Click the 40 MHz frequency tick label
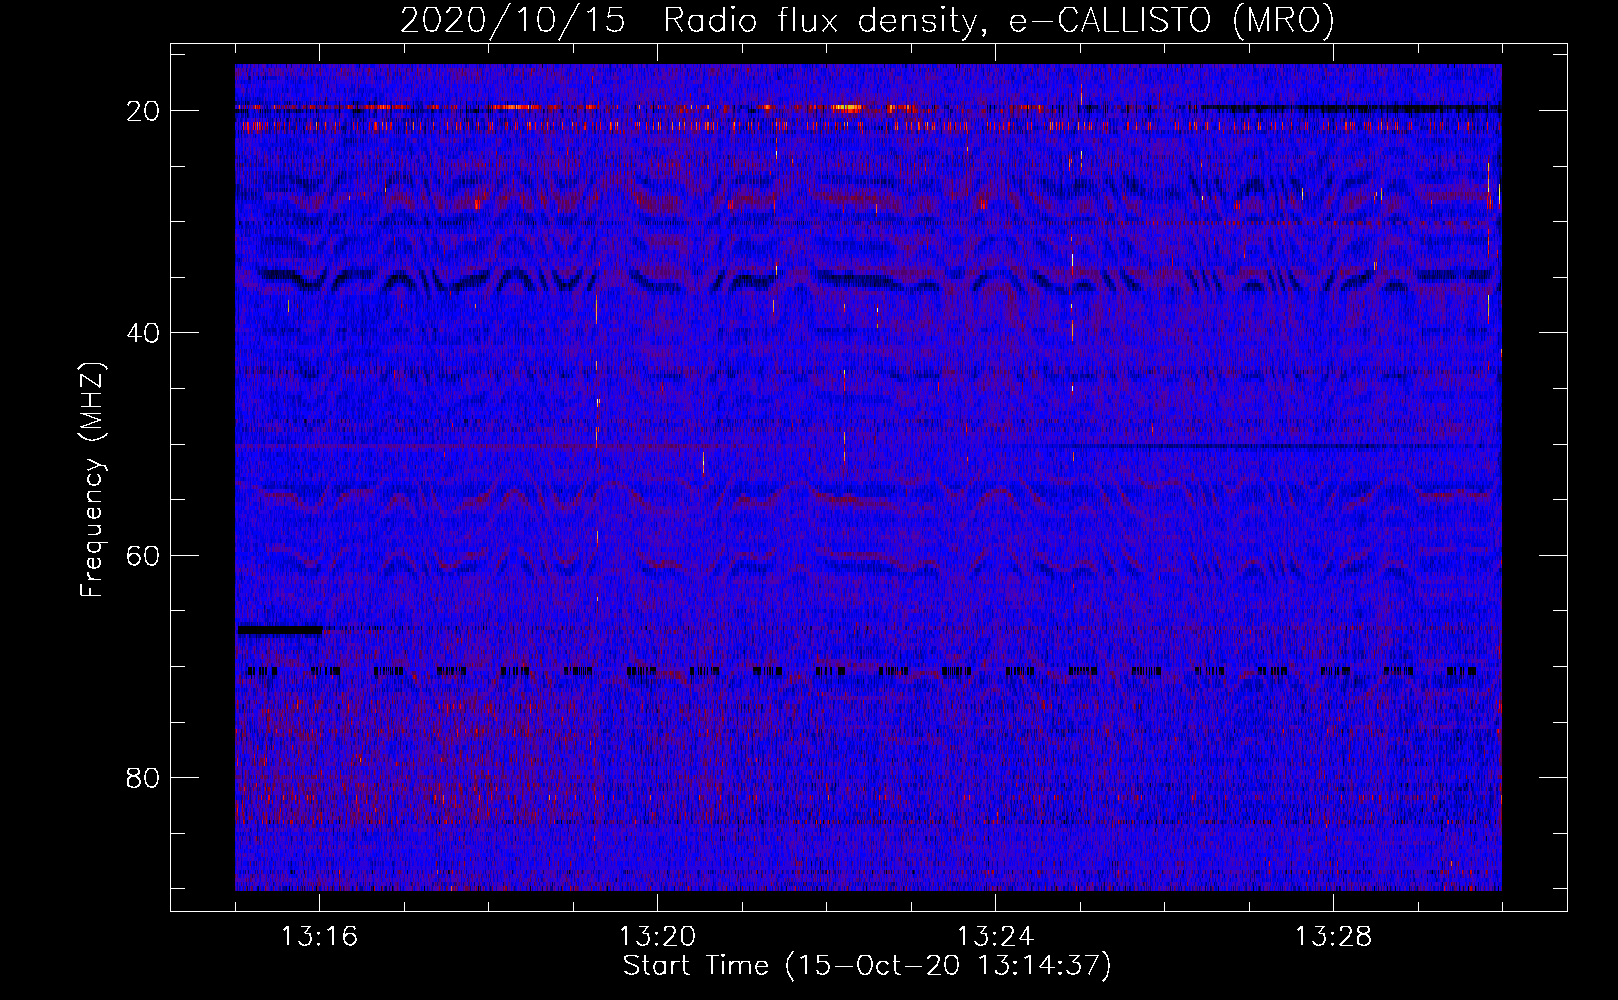The width and height of the screenshot is (1618, 1000). pos(143,333)
